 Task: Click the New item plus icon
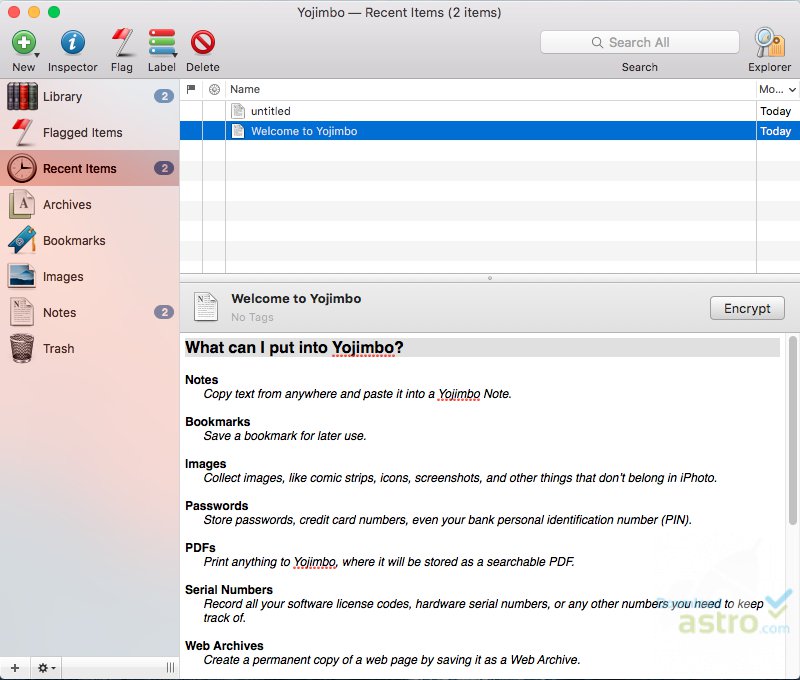pyautogui.click(x=23, y=42)
